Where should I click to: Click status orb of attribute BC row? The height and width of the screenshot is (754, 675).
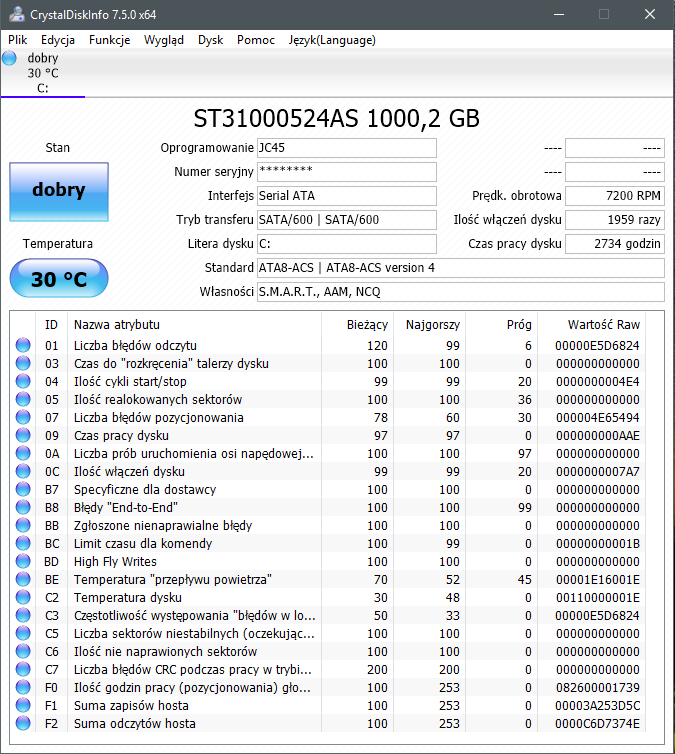(x=23, y=543)
